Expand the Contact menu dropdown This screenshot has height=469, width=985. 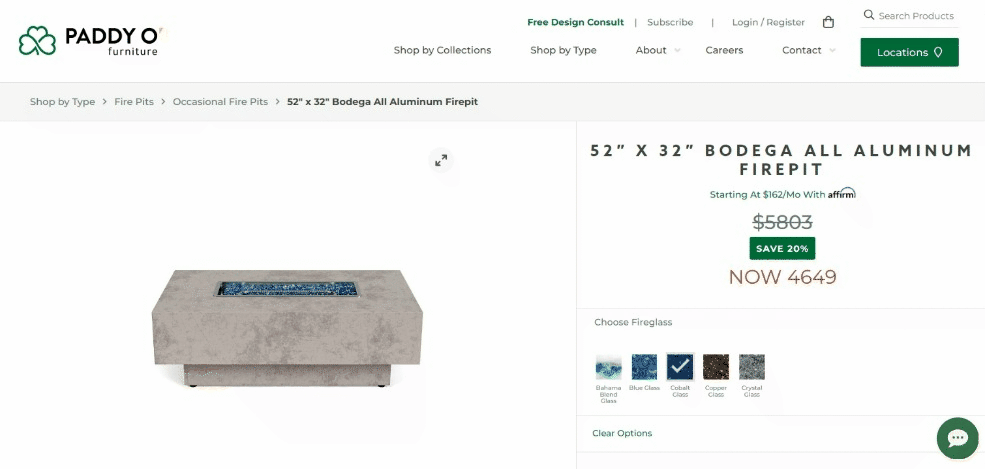[808, 50]
